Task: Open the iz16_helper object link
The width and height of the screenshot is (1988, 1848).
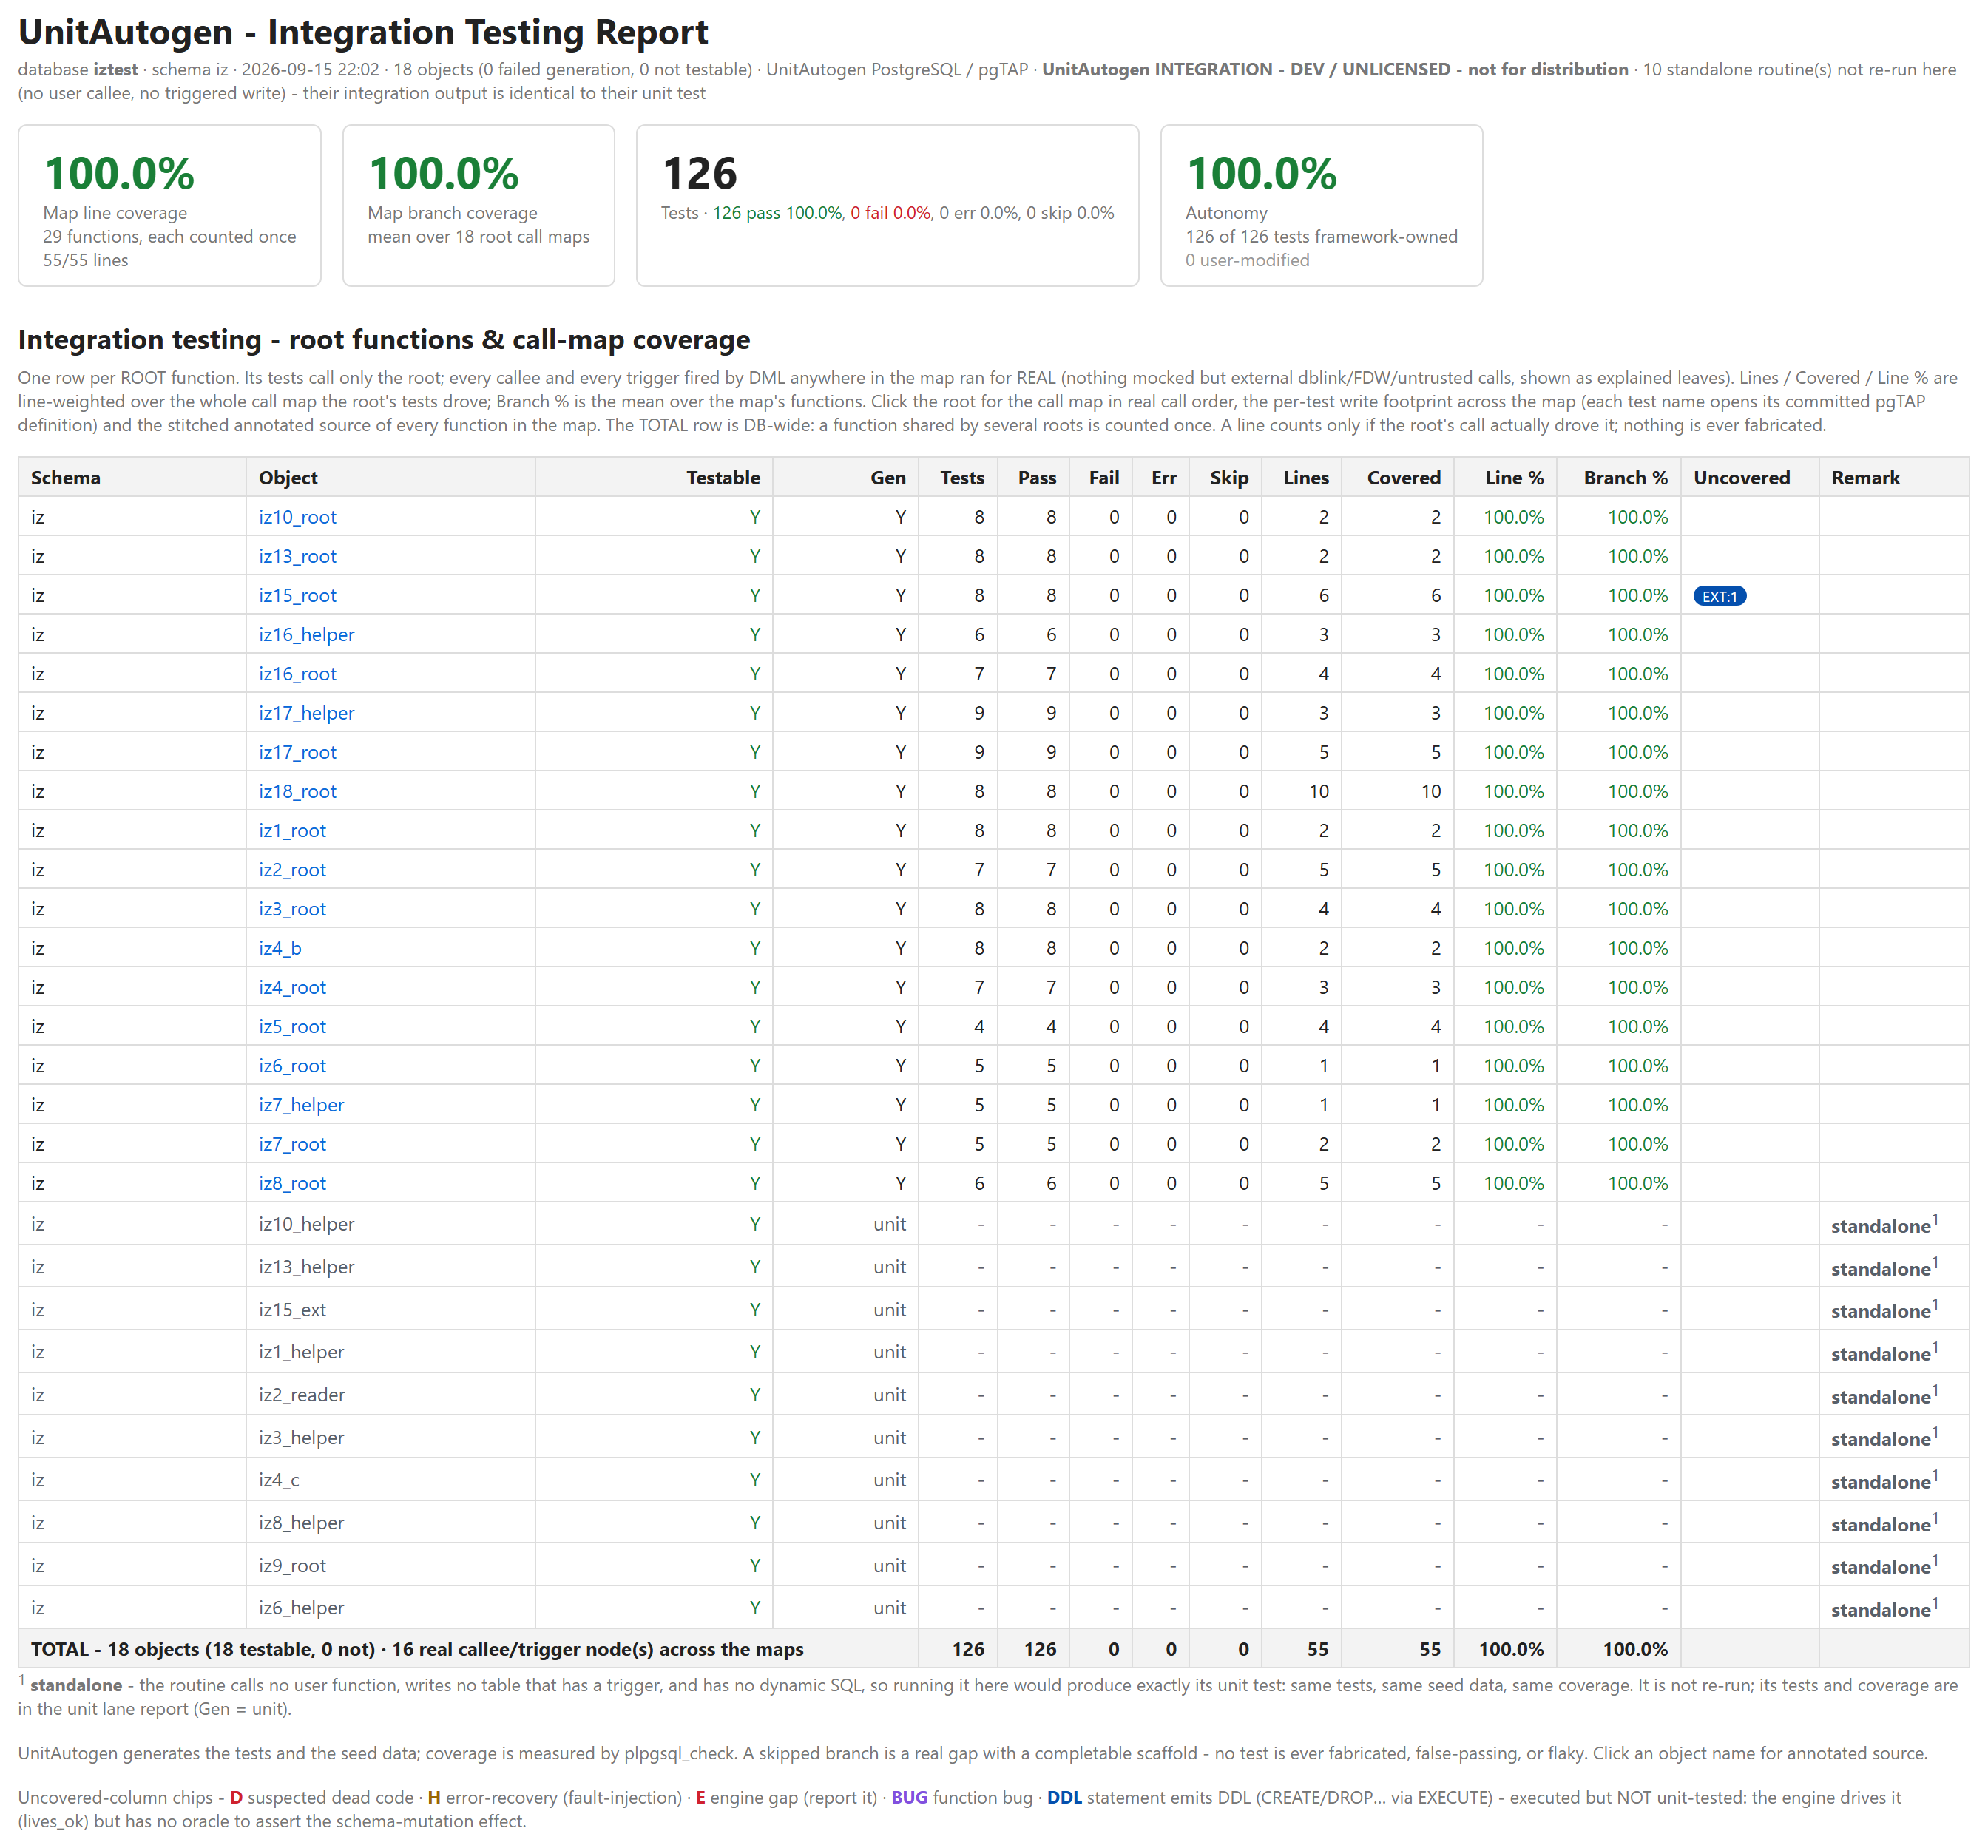Action: (306, 634)
